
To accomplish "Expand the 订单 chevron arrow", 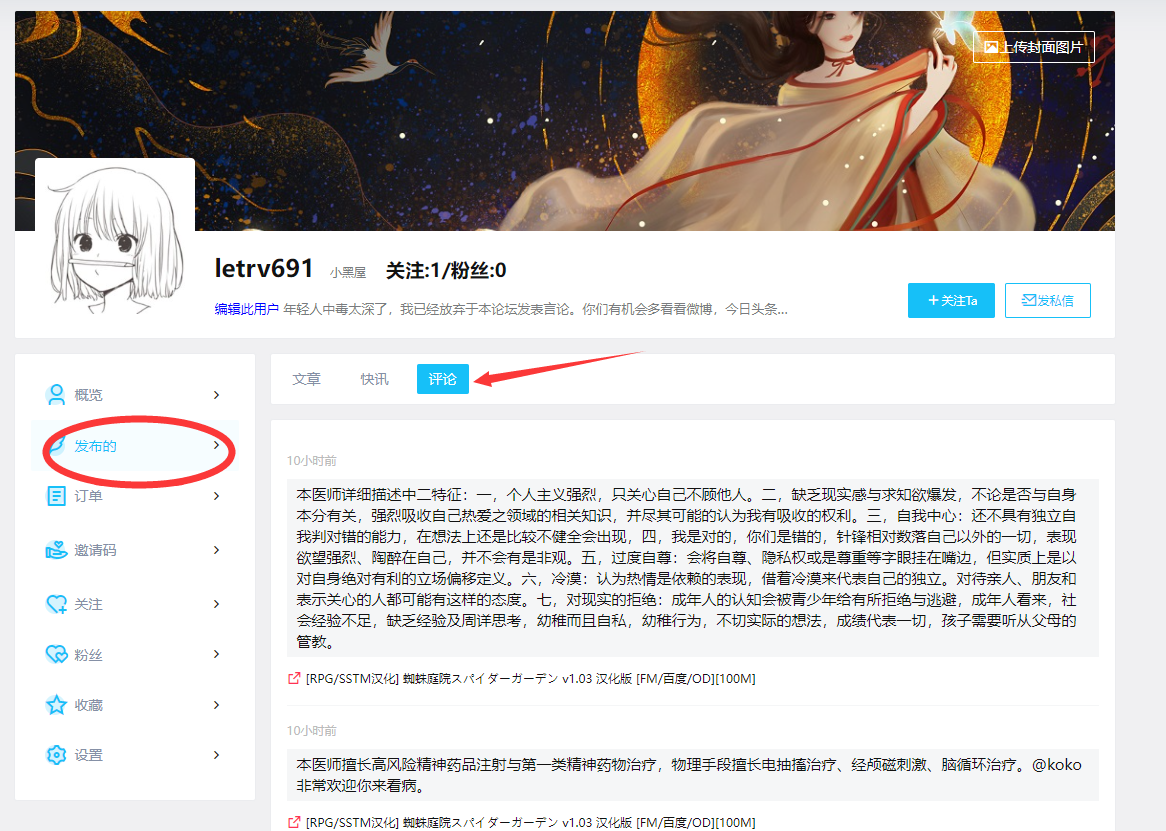I will pyautogui.click(x=216, y=496).
